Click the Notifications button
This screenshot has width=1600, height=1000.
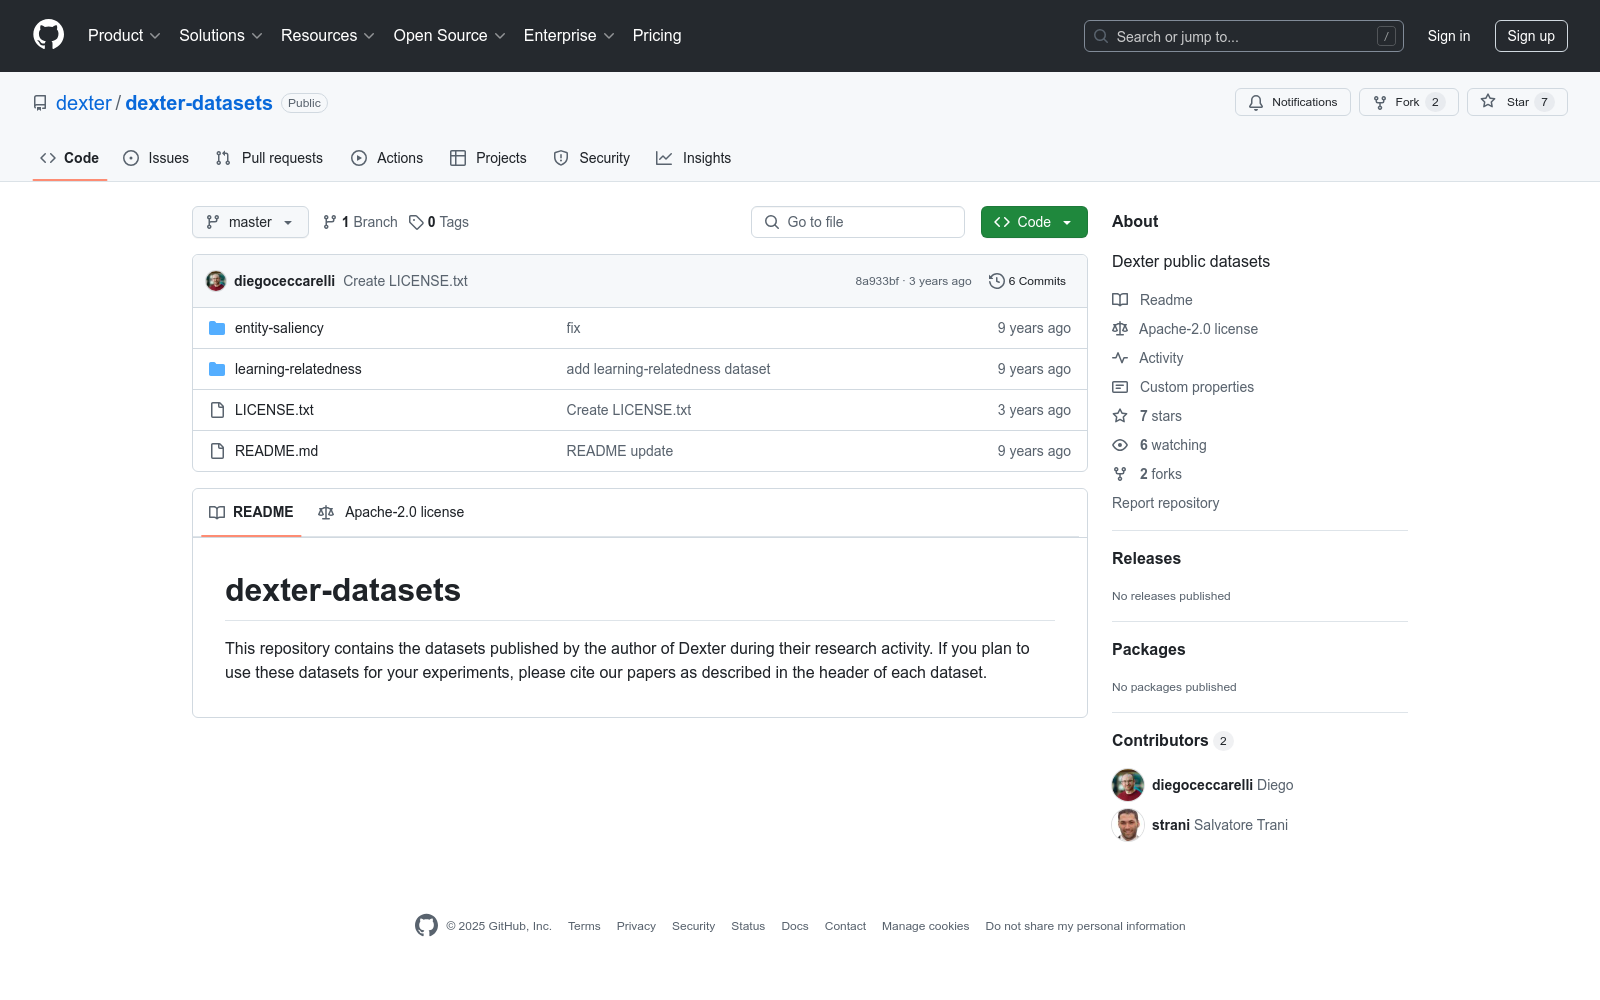click(x=1293, y=102)
